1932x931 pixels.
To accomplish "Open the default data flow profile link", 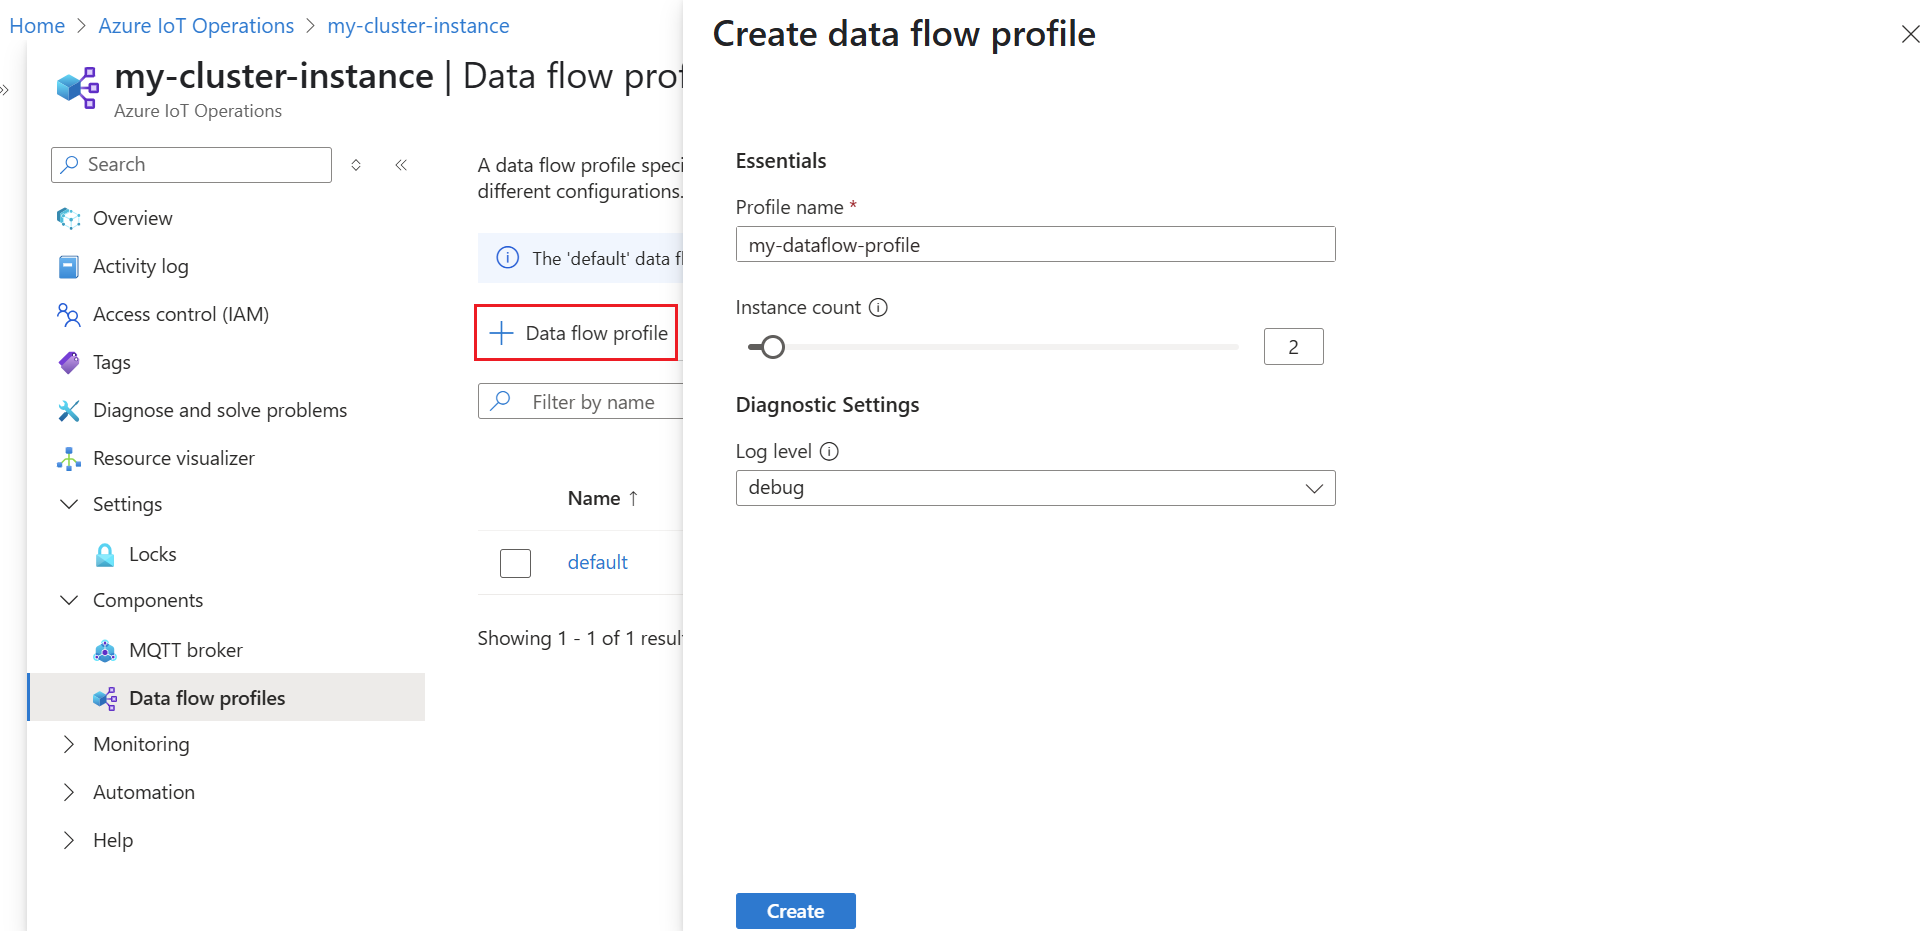I will click(x=597, y=562).
